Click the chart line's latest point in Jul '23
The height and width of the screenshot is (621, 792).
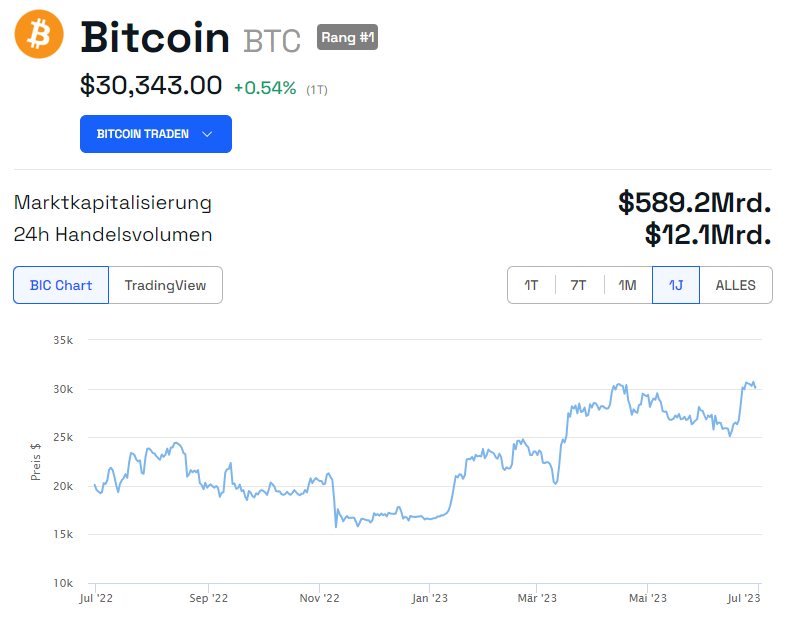pos(755,387)
